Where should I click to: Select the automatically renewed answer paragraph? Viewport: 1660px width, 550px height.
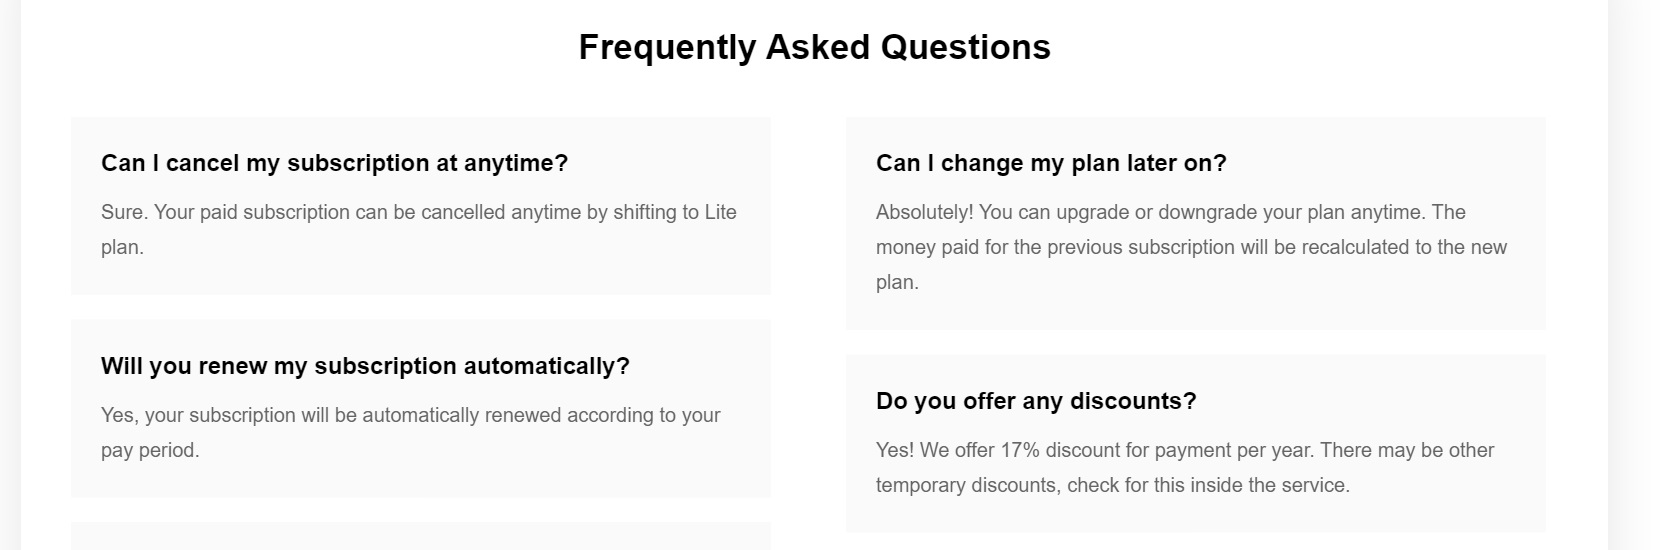[x=411, y=432]
